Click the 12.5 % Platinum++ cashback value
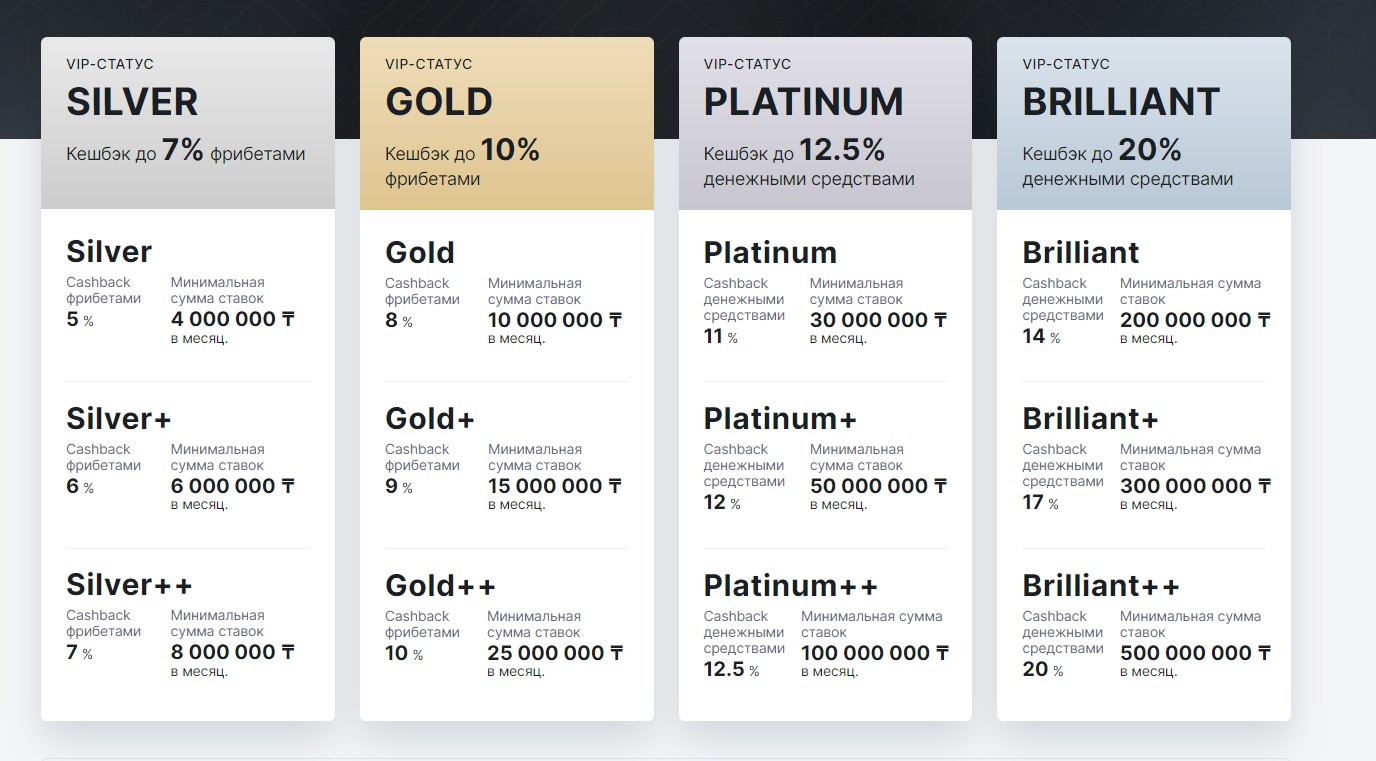Image resolution: width=1376 pixels, height=761 pixels. tap(731, 670)
